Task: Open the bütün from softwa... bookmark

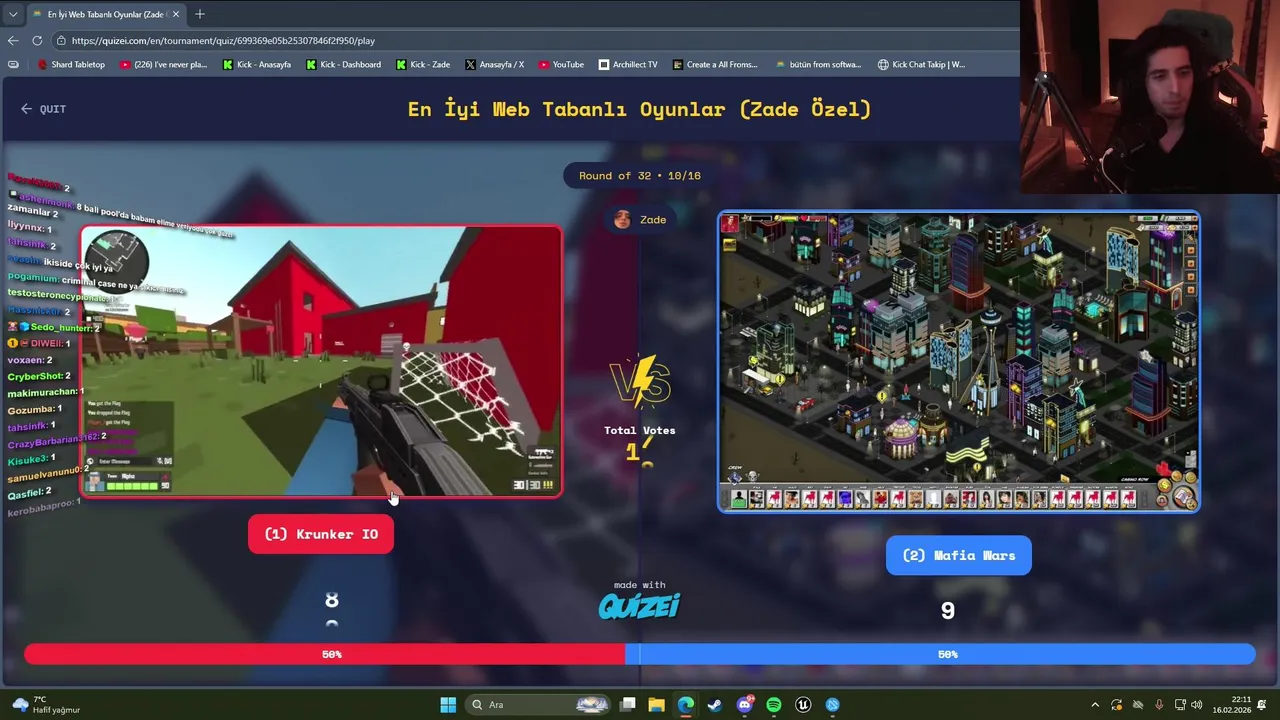Action: coord(818,64)
